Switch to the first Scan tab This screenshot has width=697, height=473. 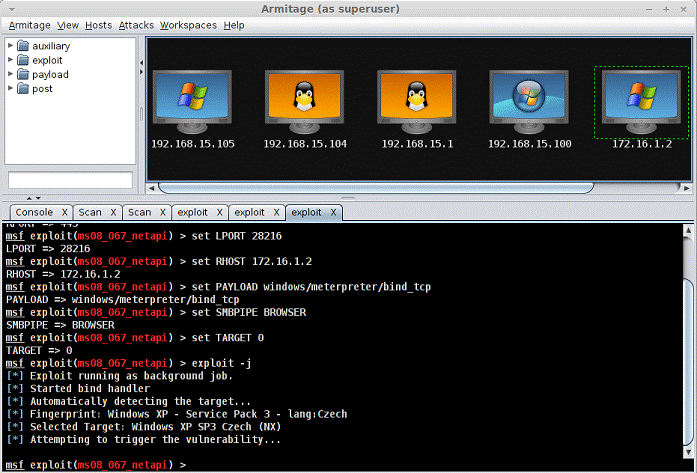(x=90, y=212)
